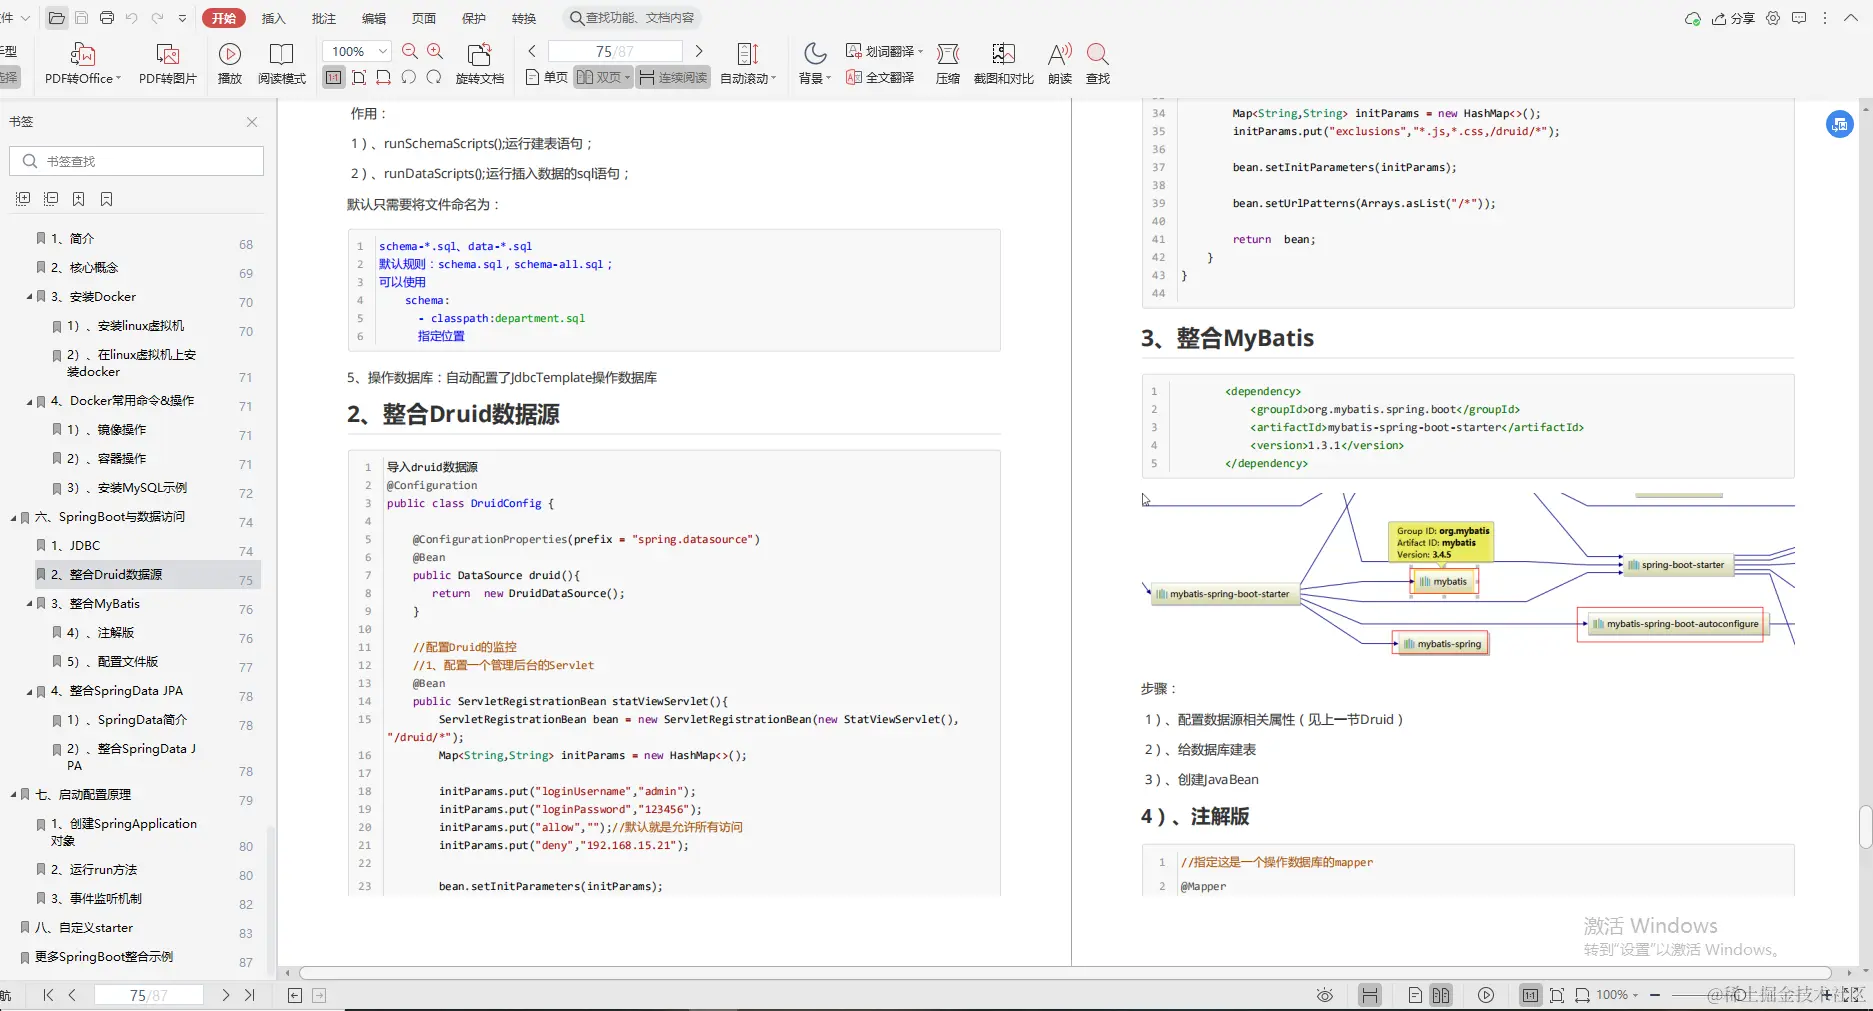
Task: Collapse all bookmarks icon in sidebar
Action: (x=51, y=199)
